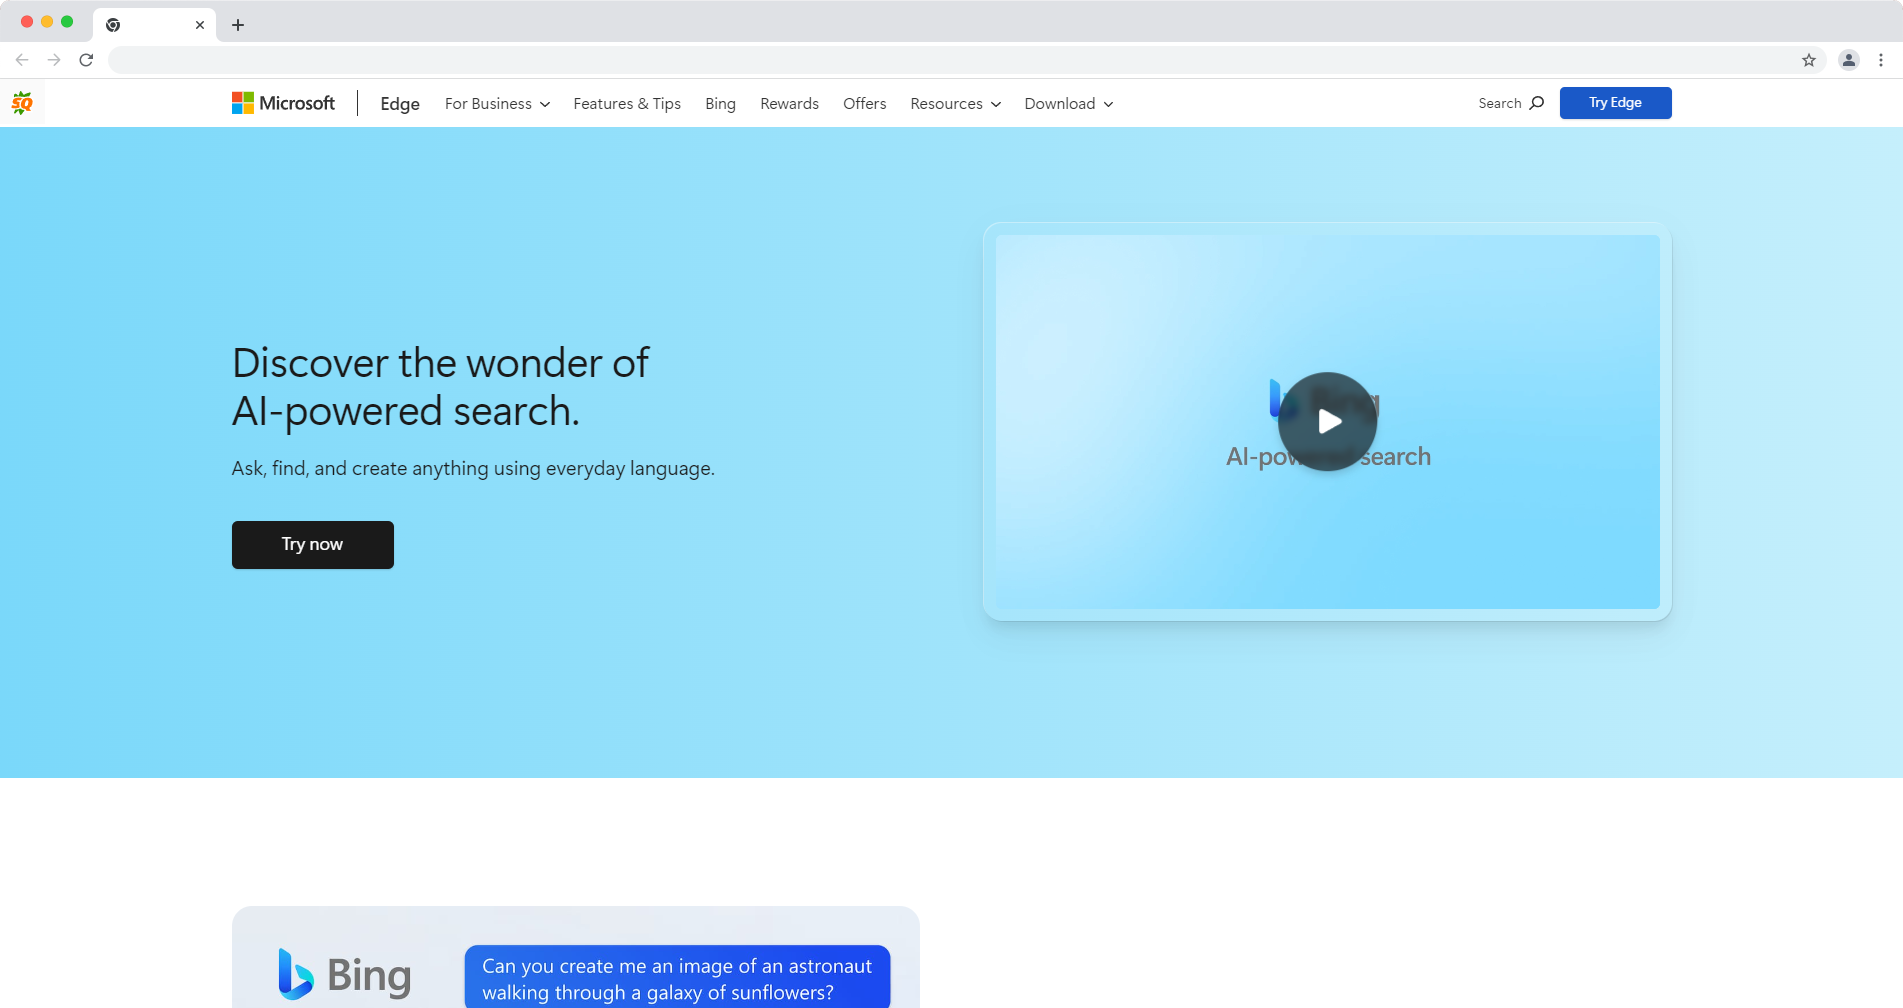Click the Microsoft logo

coord(283,102)
